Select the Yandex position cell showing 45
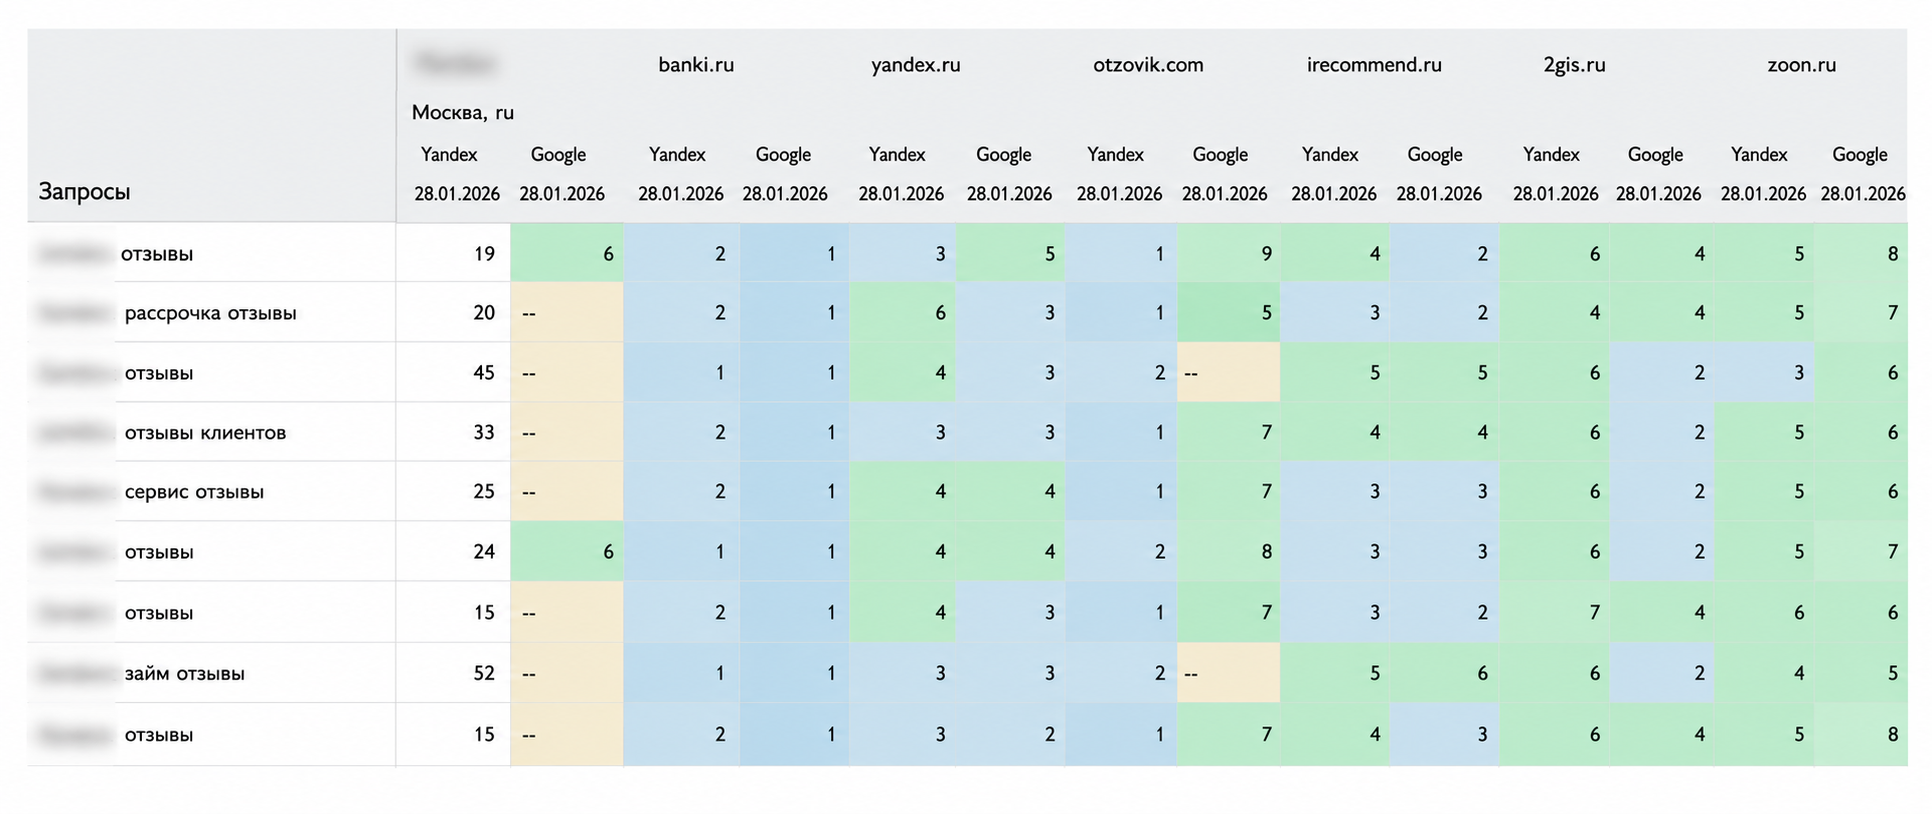Image resolution: width=1932 pixels, height=814 pixels. click(453, 372)
